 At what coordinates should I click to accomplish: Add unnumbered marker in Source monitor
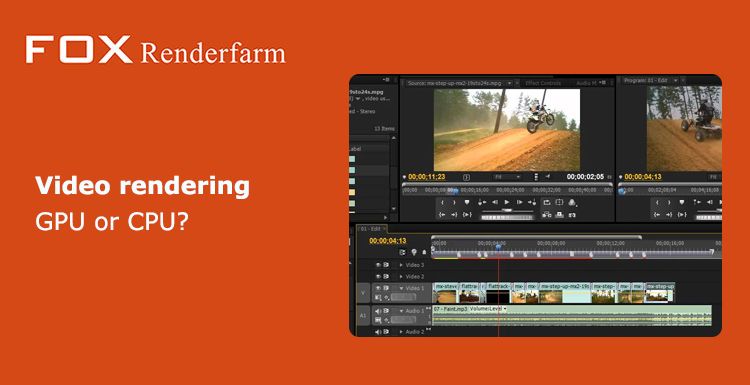coord(467,202)
